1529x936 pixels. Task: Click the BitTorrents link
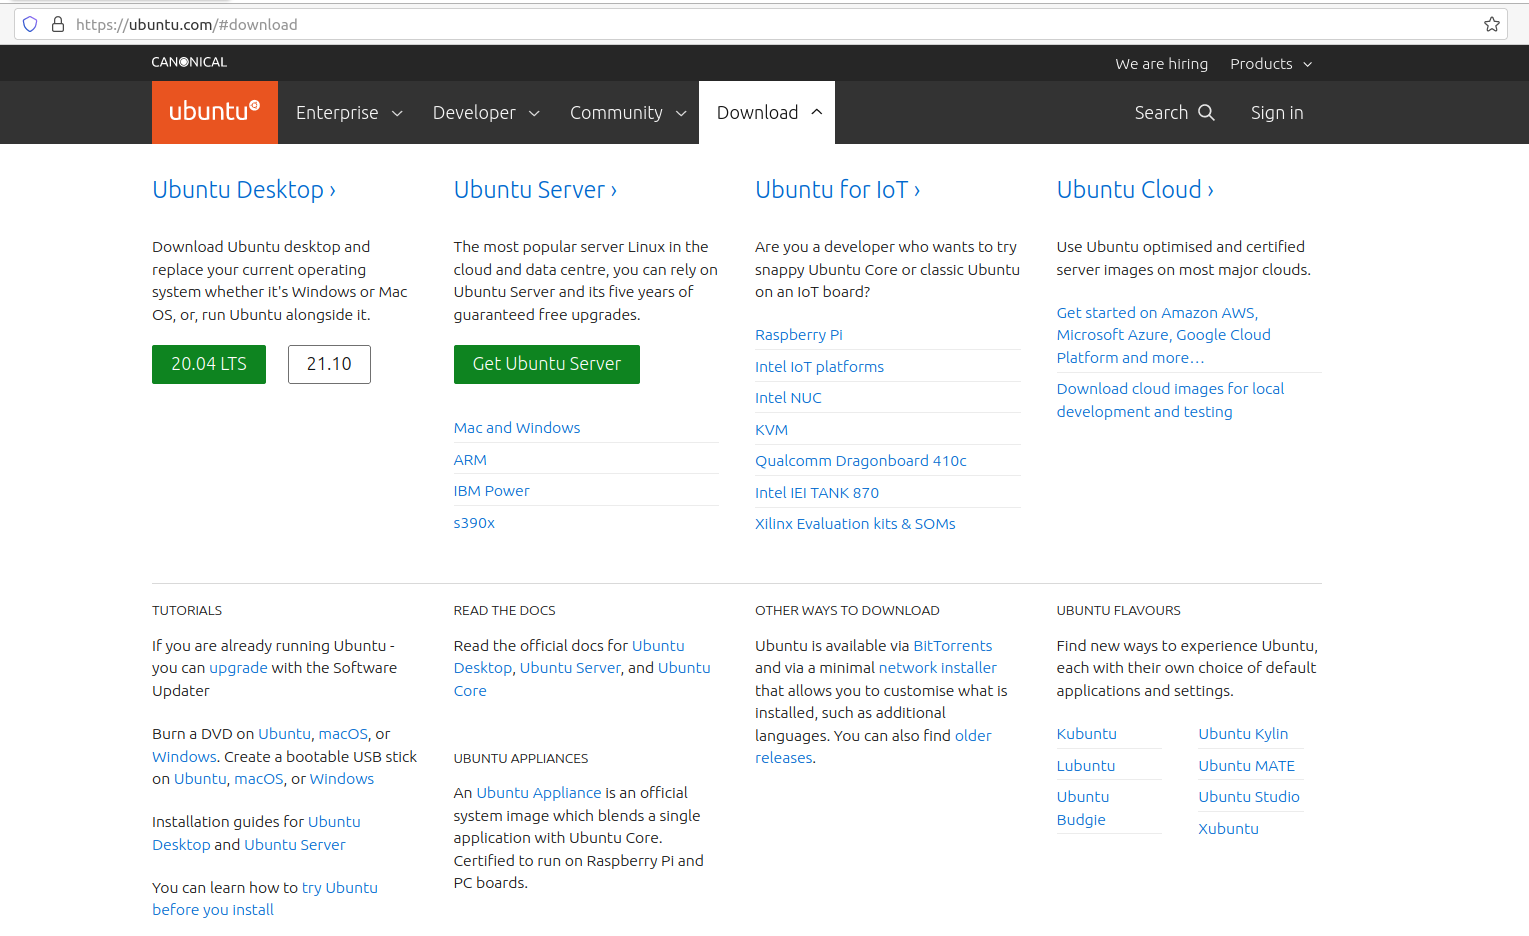(952, 646)
